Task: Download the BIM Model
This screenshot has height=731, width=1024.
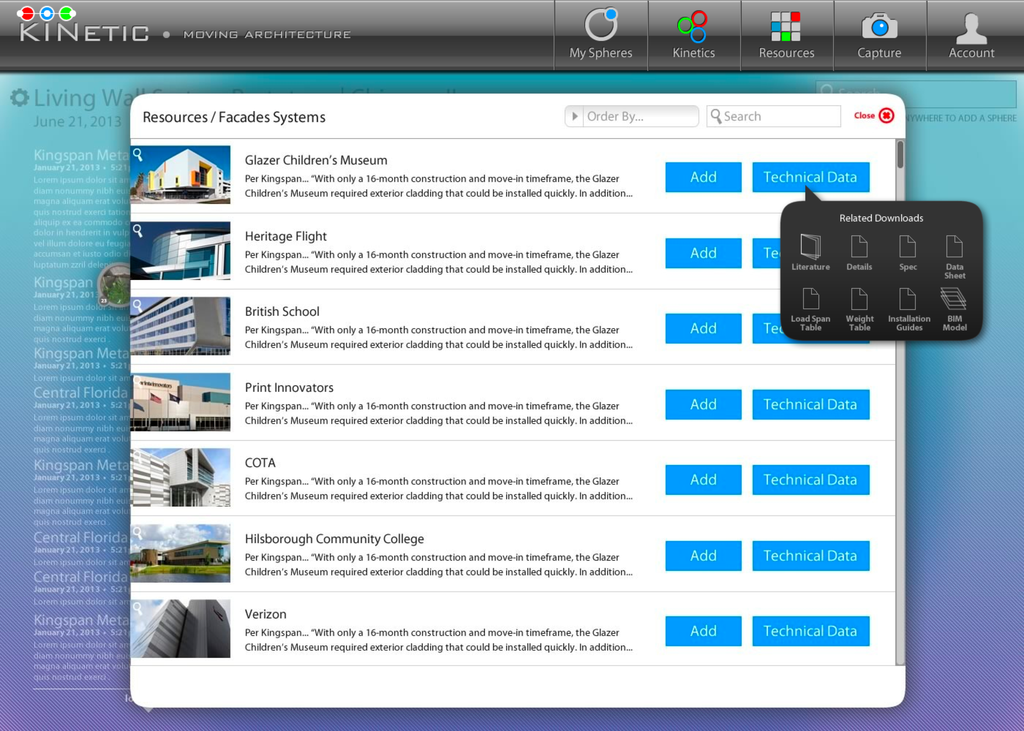Action: [x=954, y=309]
